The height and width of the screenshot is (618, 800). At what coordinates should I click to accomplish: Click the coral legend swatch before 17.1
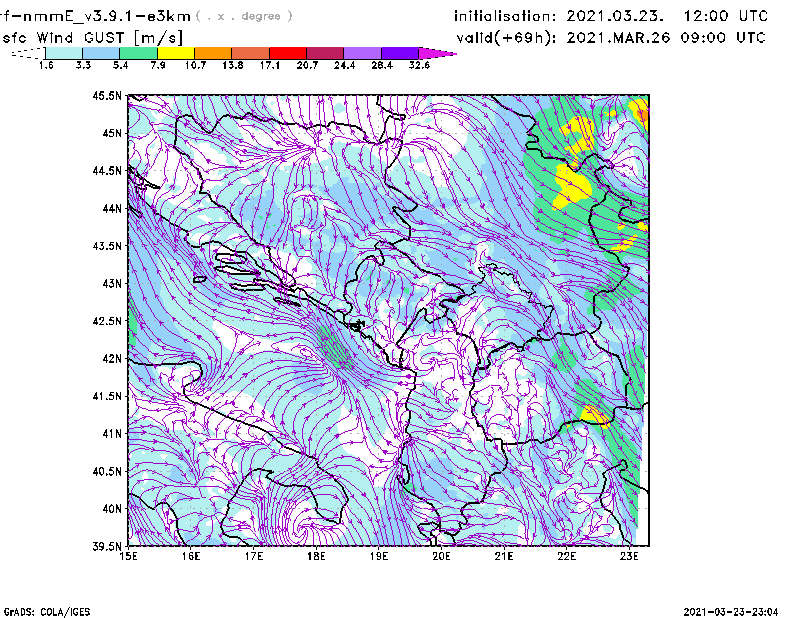click(x=251, y=53)
